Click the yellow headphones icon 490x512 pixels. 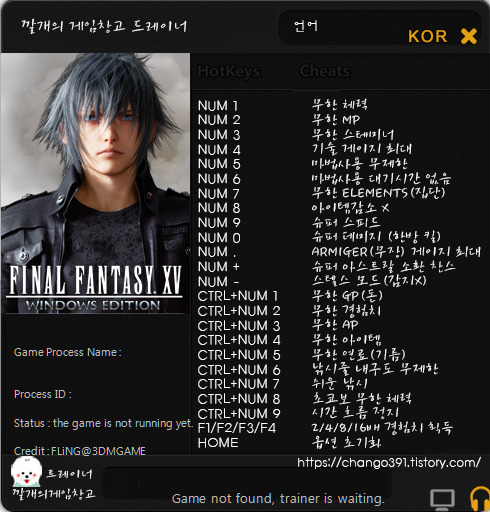[x=480, y=499]
